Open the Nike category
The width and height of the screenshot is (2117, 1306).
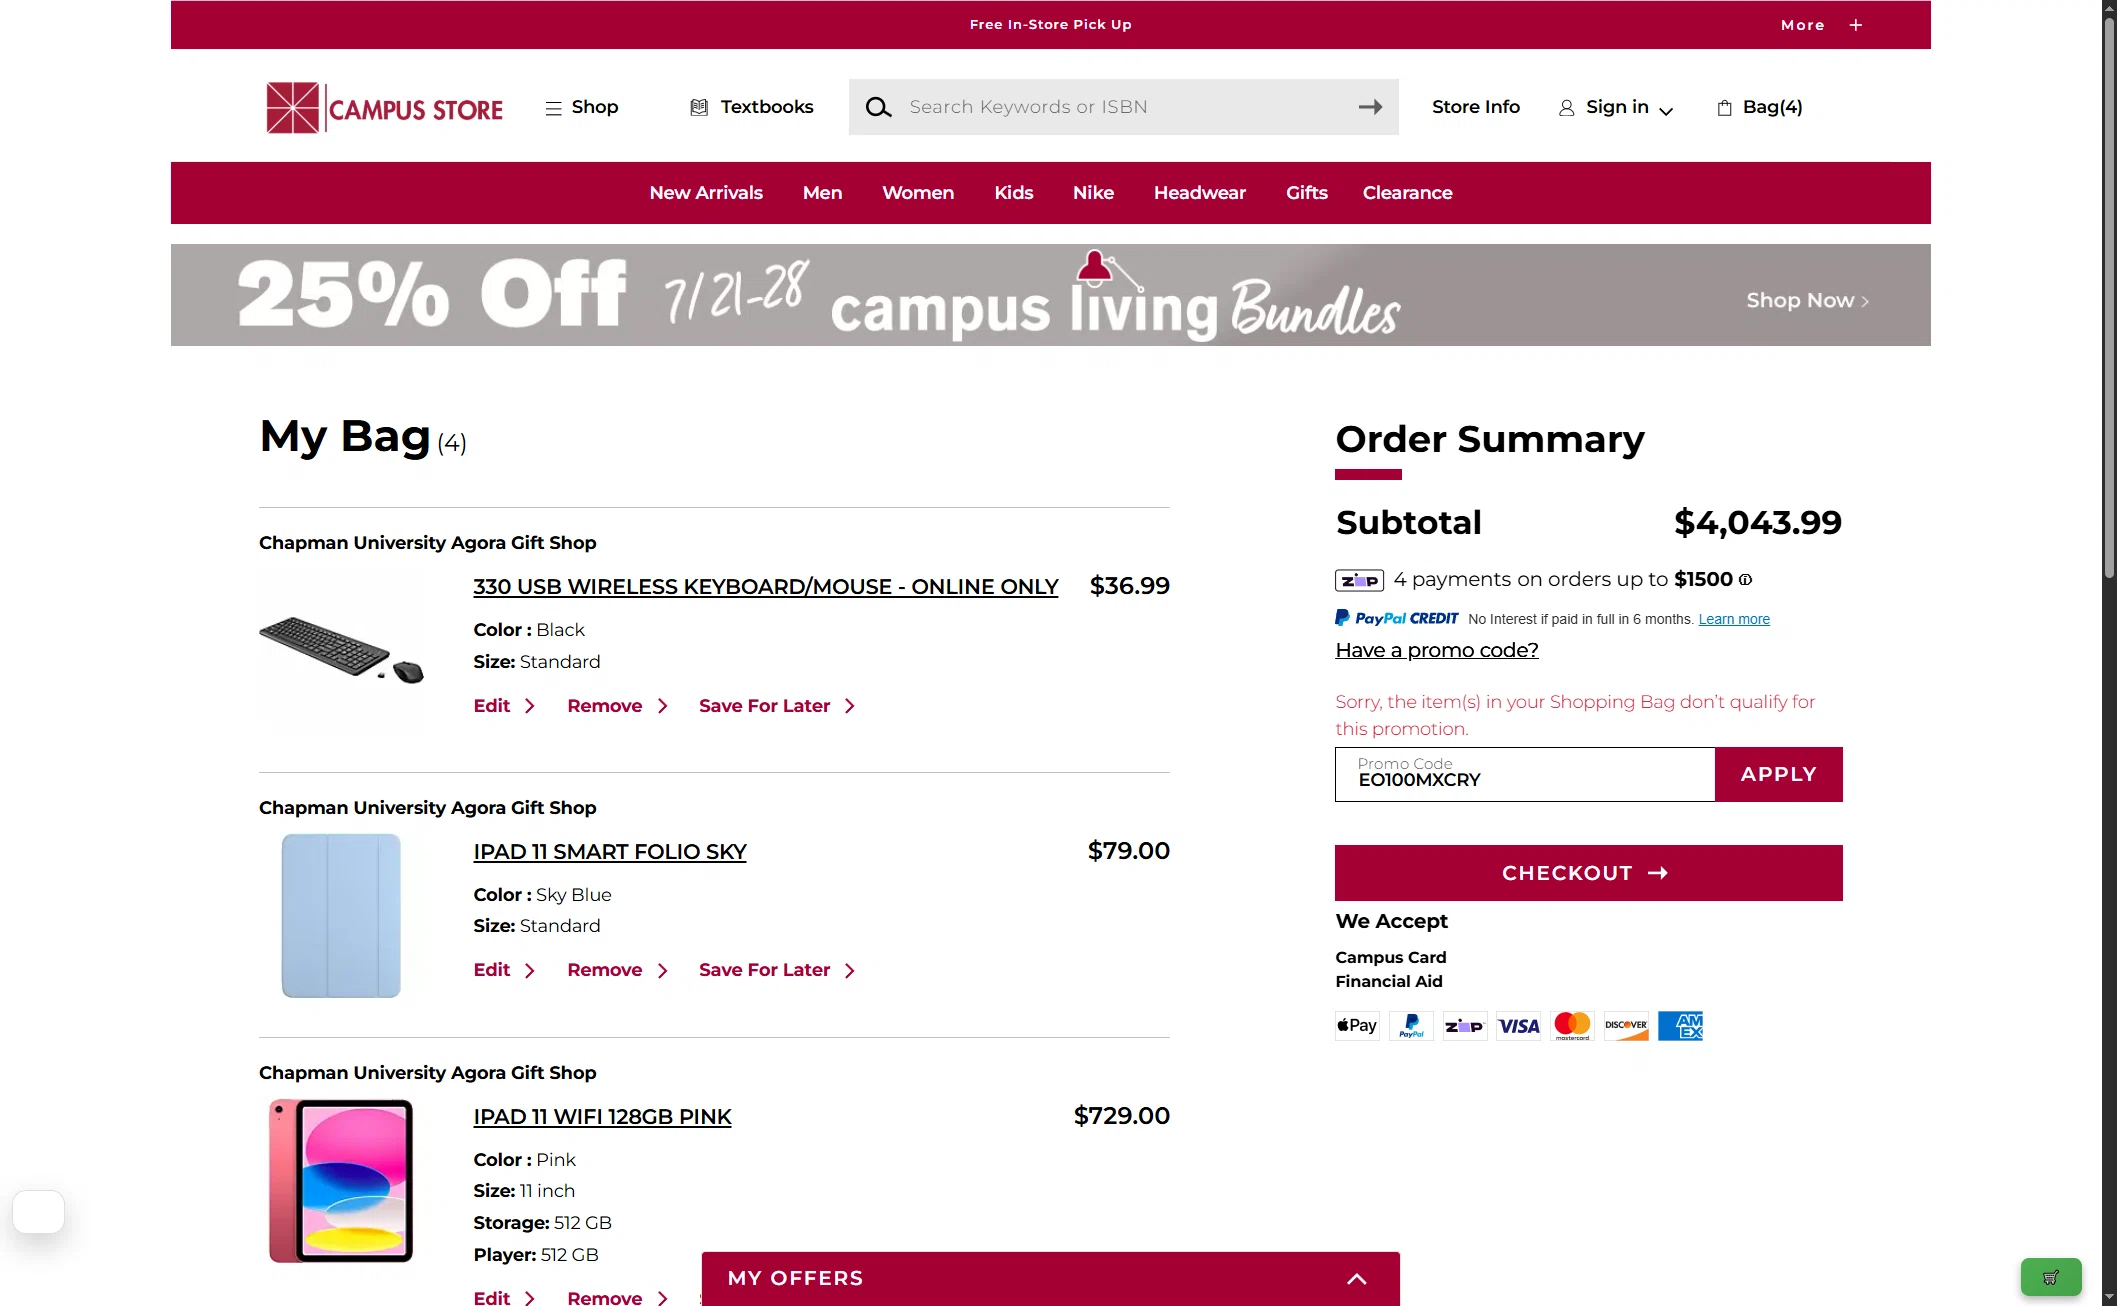[x=1093, y=193]
